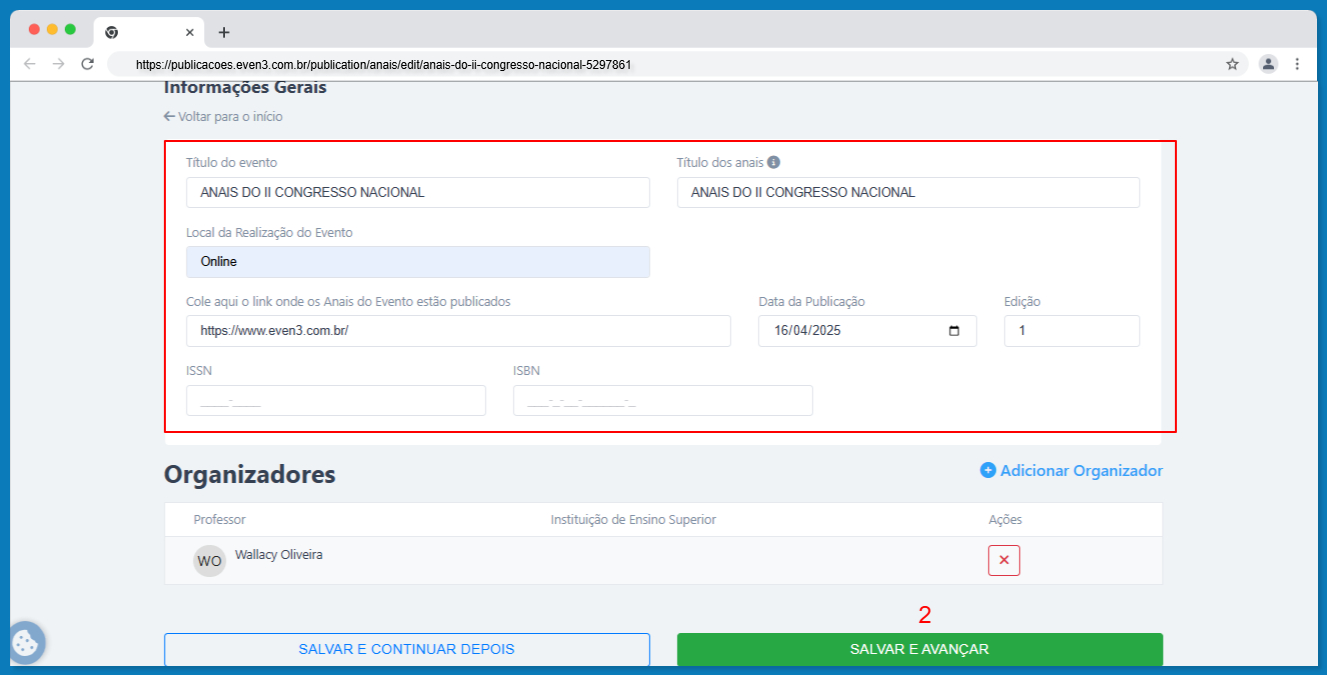
Task: Focus the ISSN input field
Action: [x=336, y=400]
